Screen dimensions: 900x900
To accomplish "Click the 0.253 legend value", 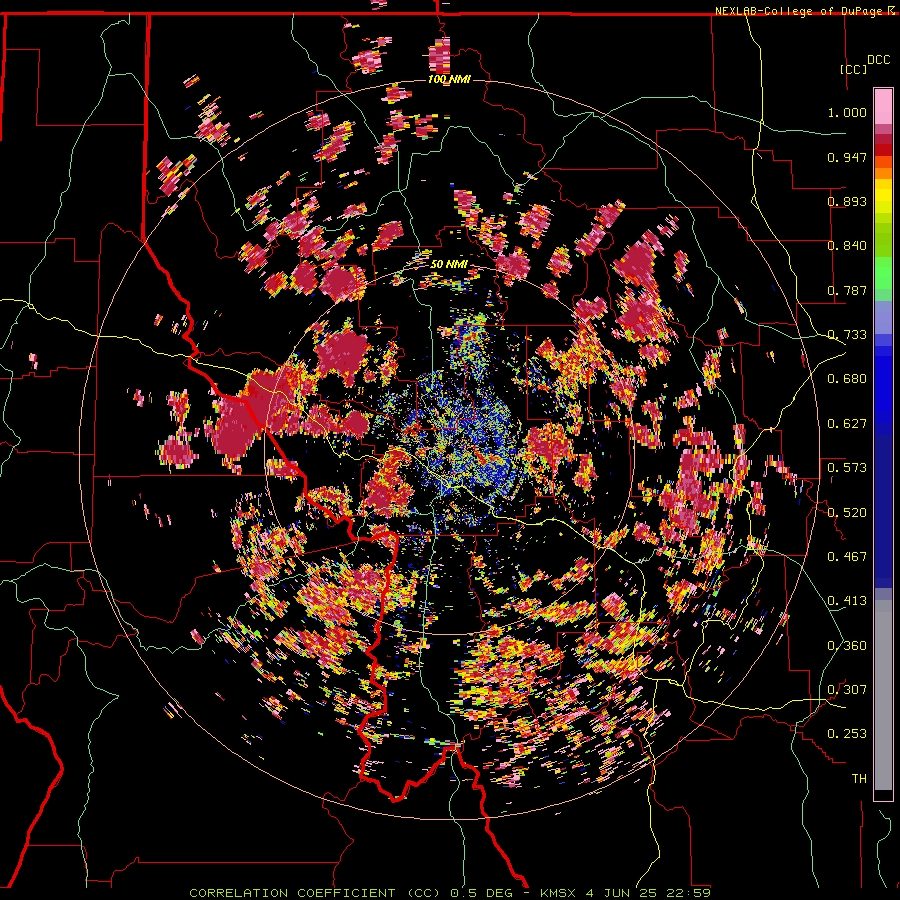I will 847,734.
